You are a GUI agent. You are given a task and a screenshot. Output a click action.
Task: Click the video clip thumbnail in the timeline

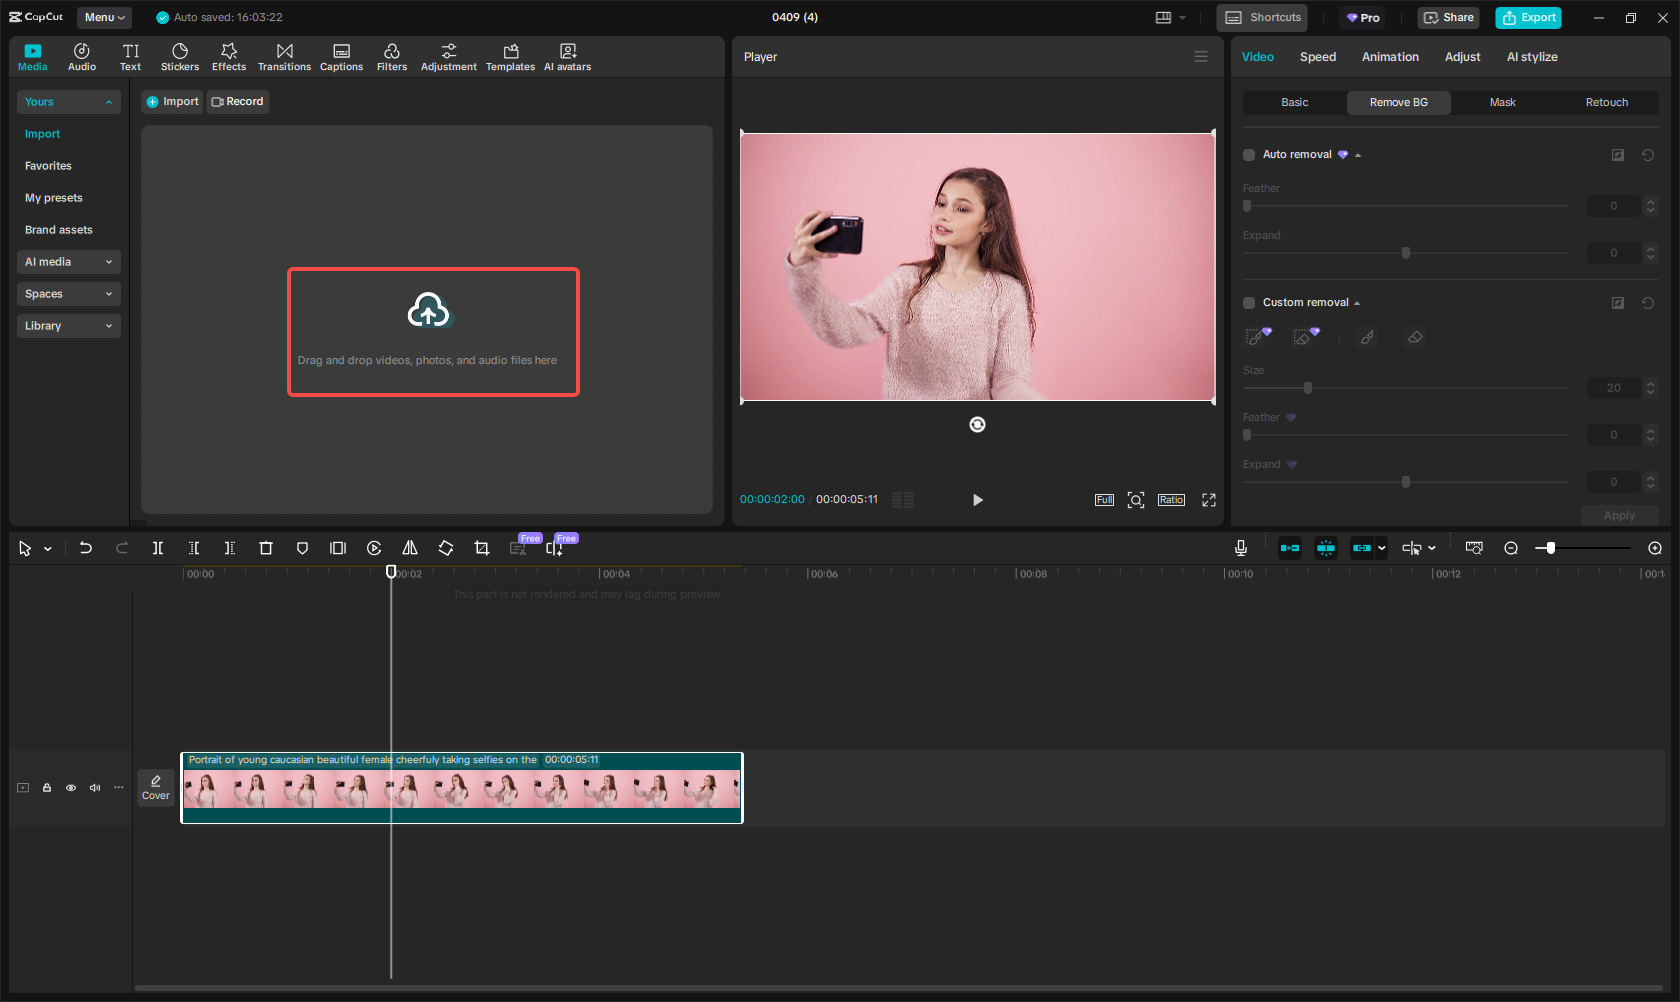point(460,790)
